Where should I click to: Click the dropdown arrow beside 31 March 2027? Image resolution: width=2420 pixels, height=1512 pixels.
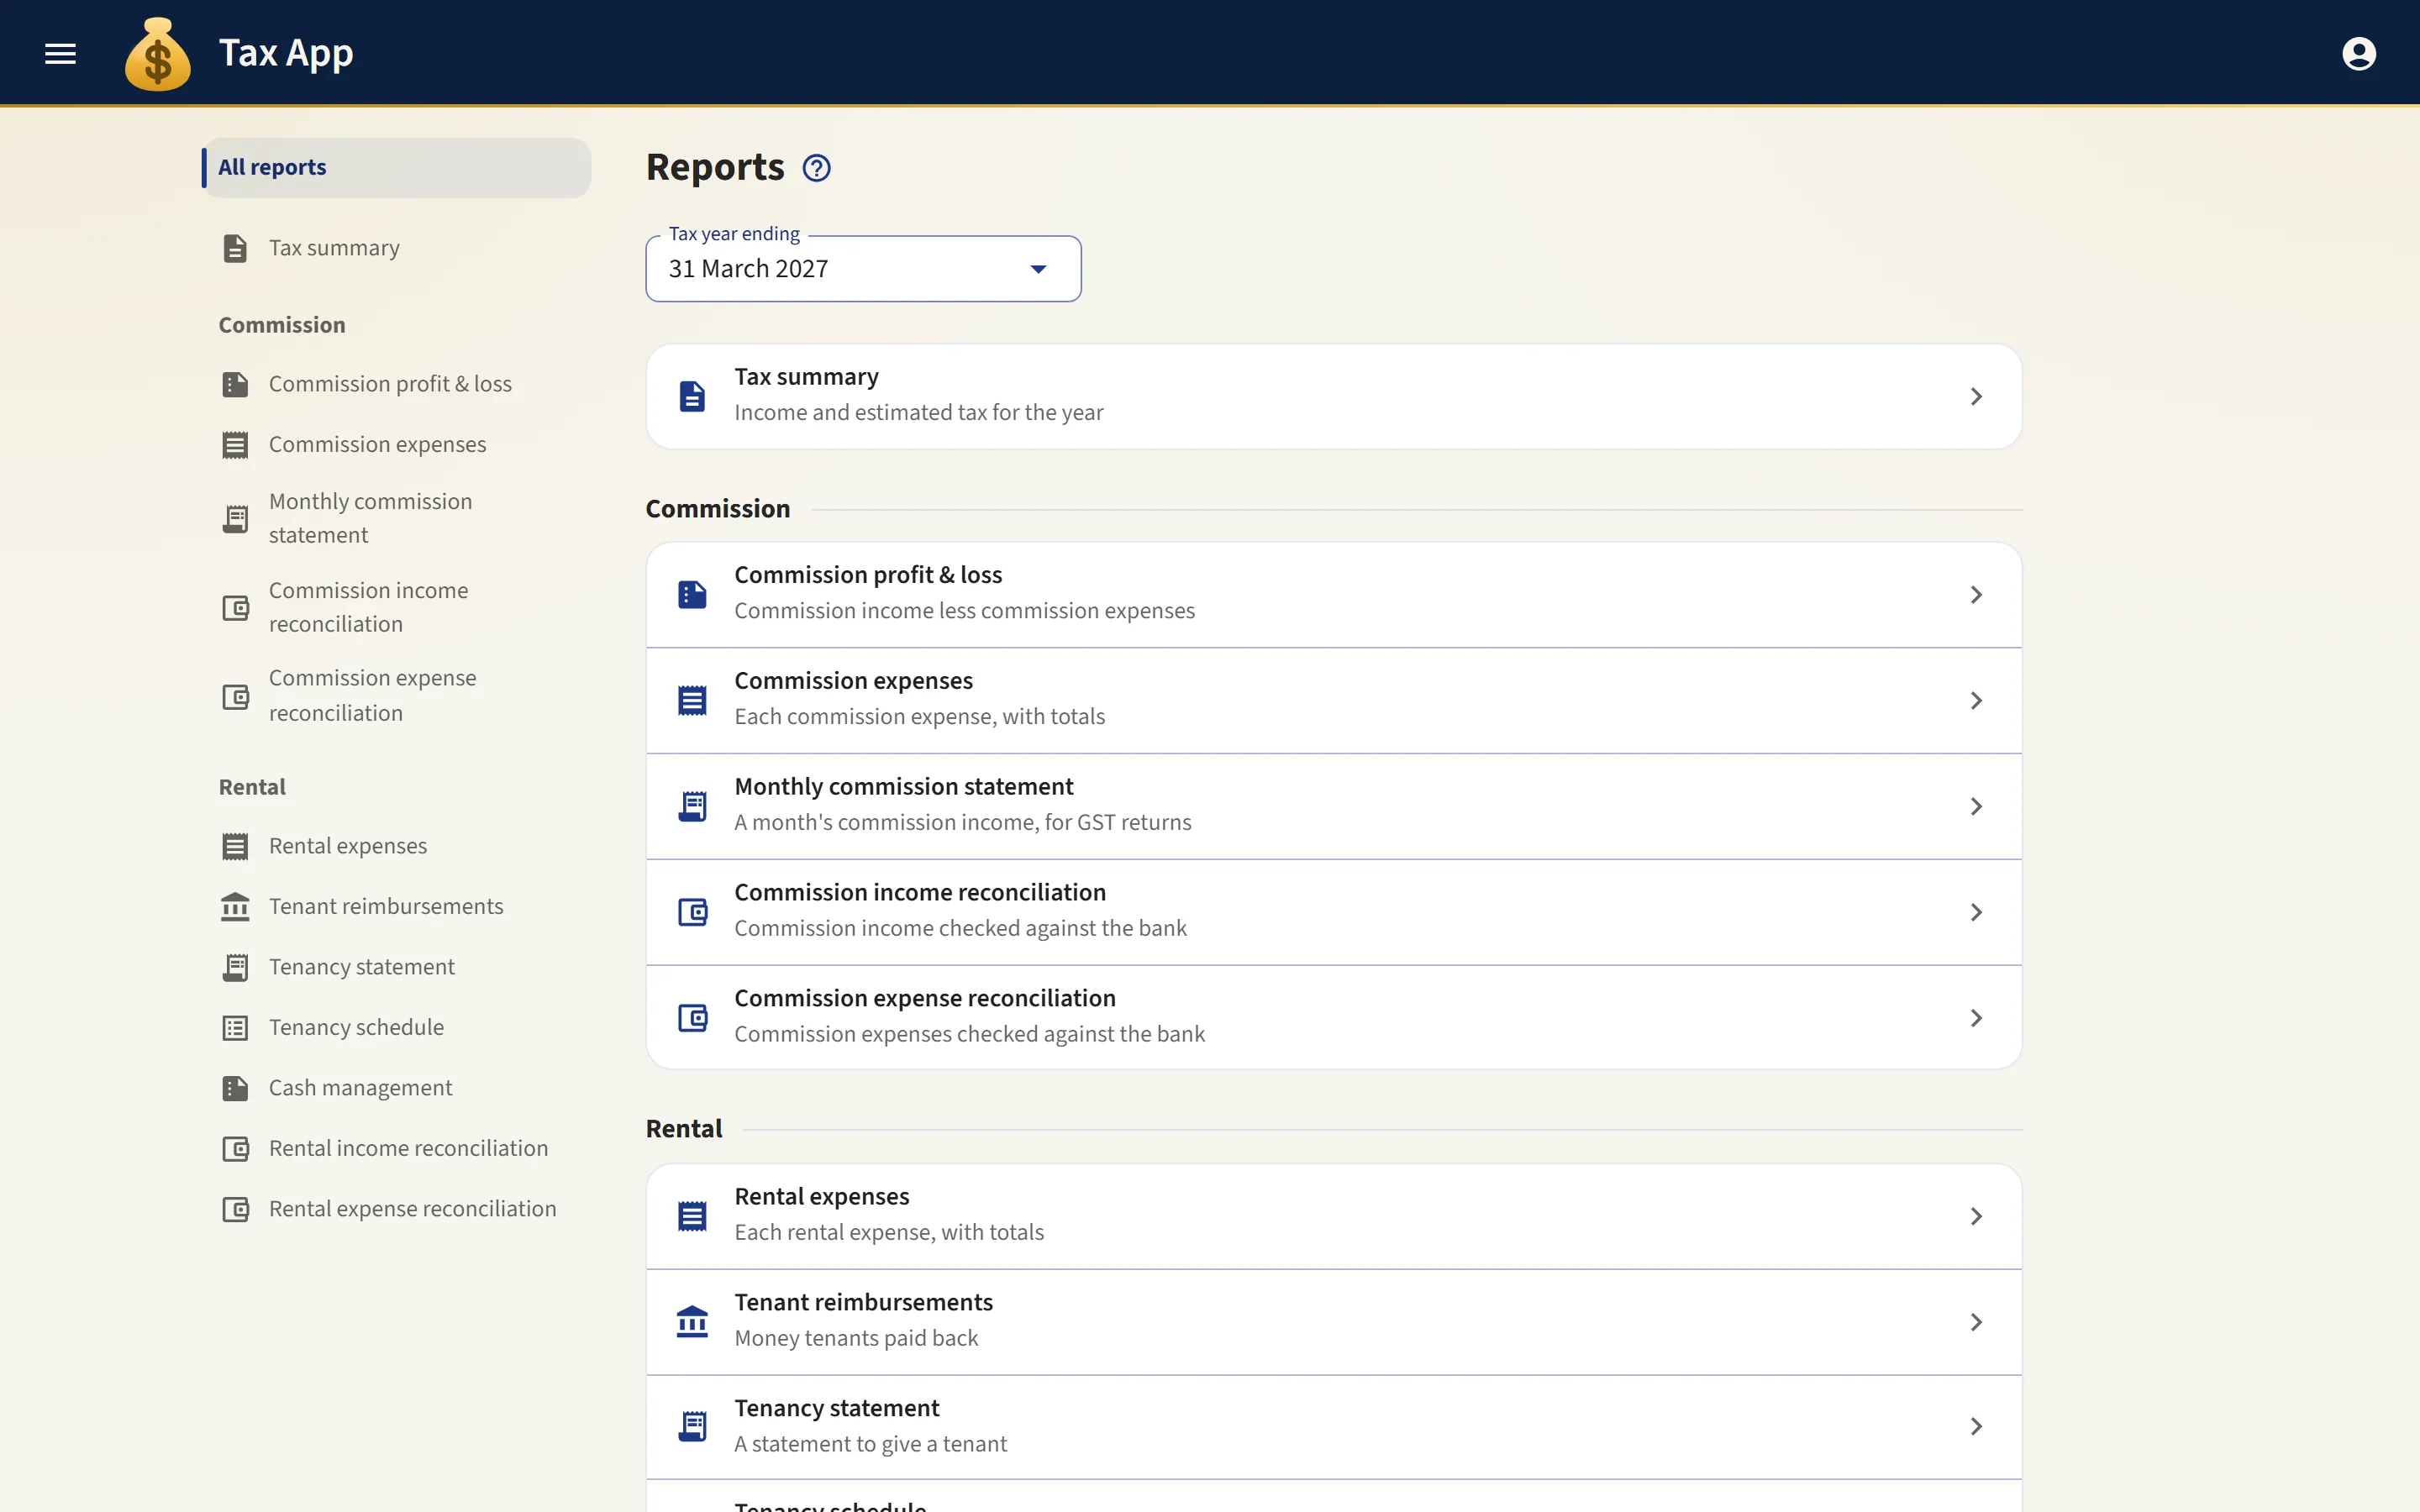1038,269
